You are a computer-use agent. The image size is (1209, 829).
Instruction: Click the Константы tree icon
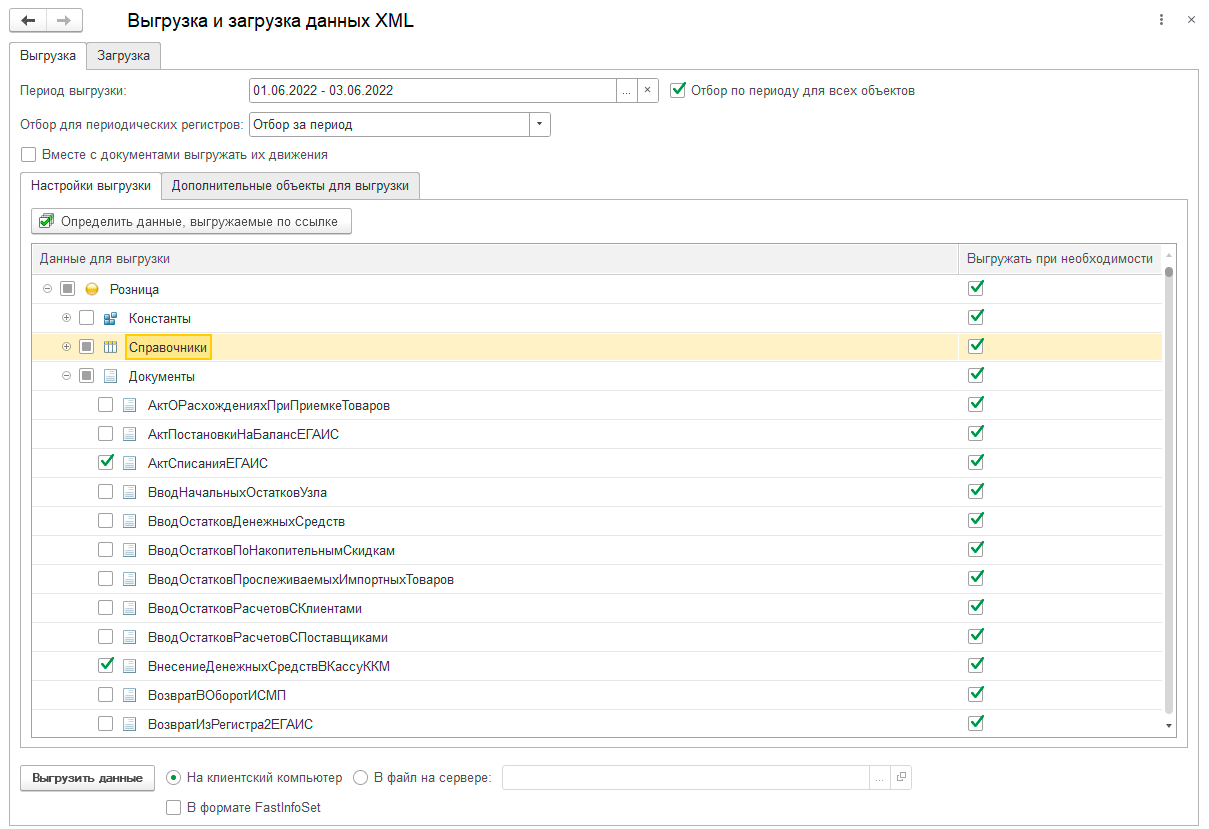(x=111, y=318)
